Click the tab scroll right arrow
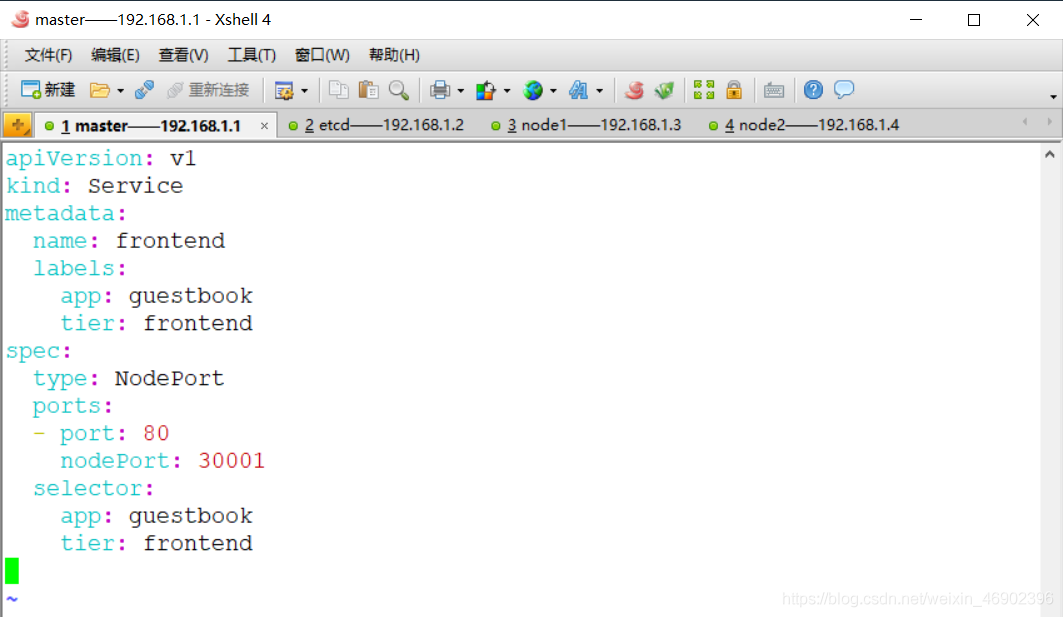This screenshot has width=1063, height=617. [x=1049, y=122]
